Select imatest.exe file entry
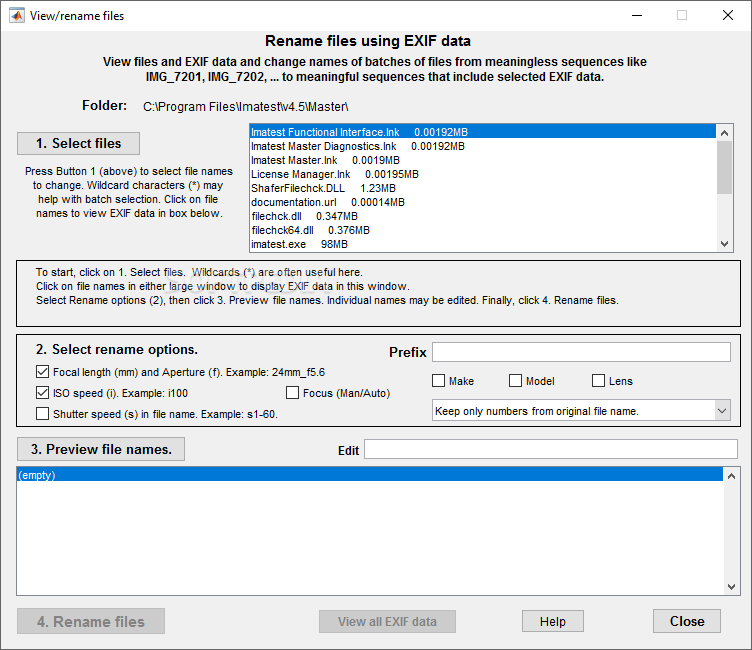The image size is (752, 650). [482, 244]
